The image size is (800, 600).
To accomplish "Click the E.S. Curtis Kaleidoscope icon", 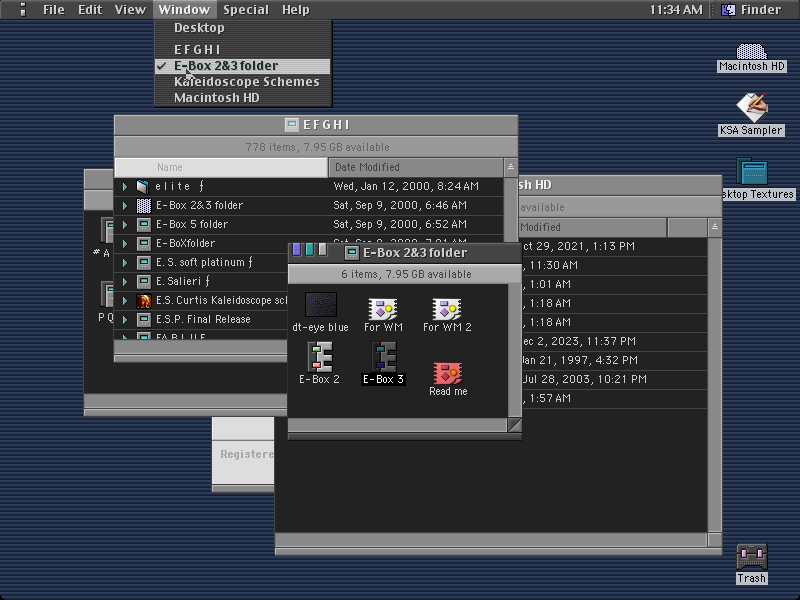I will point(143,301).
